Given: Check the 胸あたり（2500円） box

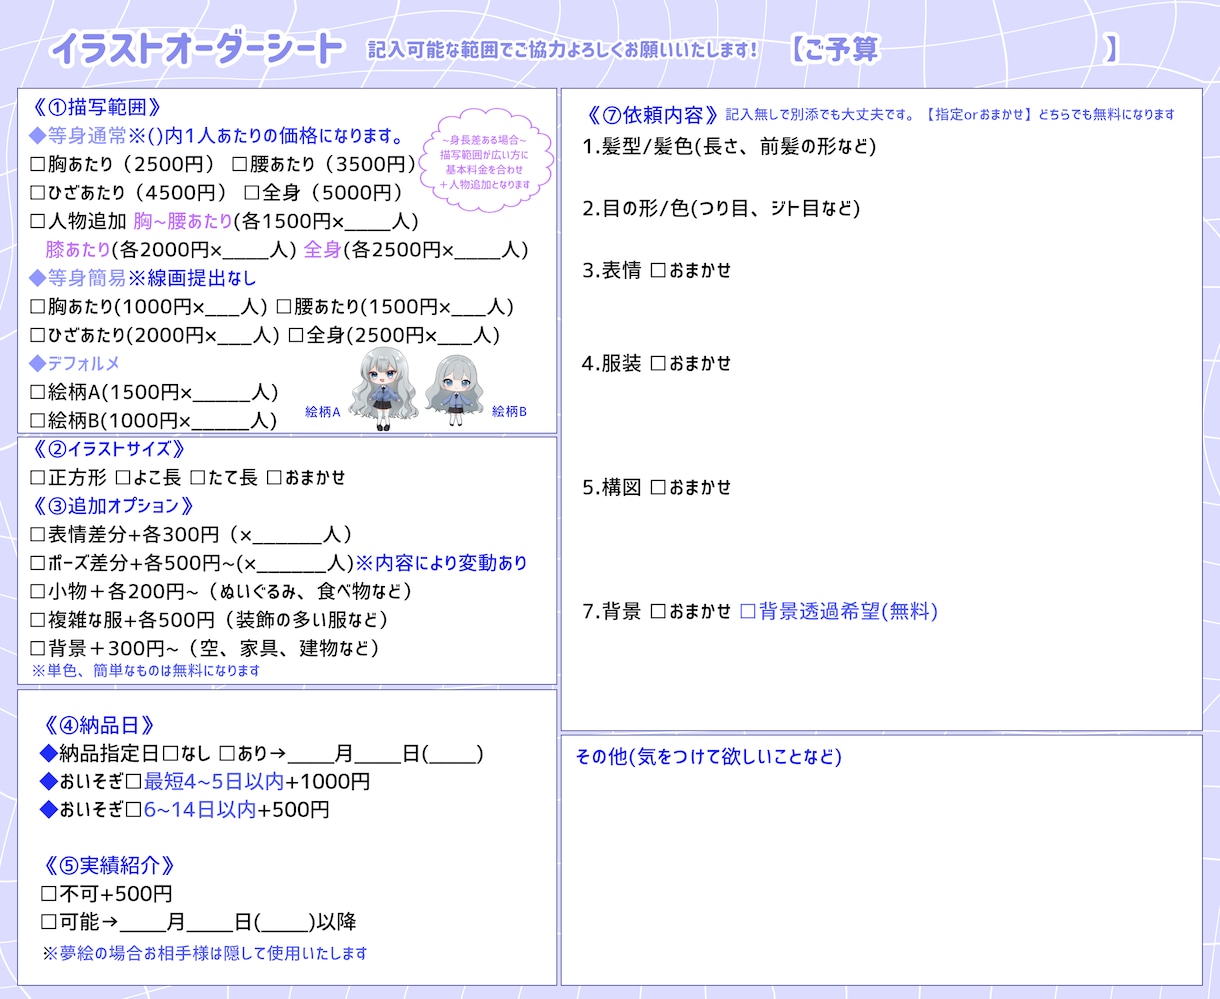Looking at the screenshot, I should point(38,164).
